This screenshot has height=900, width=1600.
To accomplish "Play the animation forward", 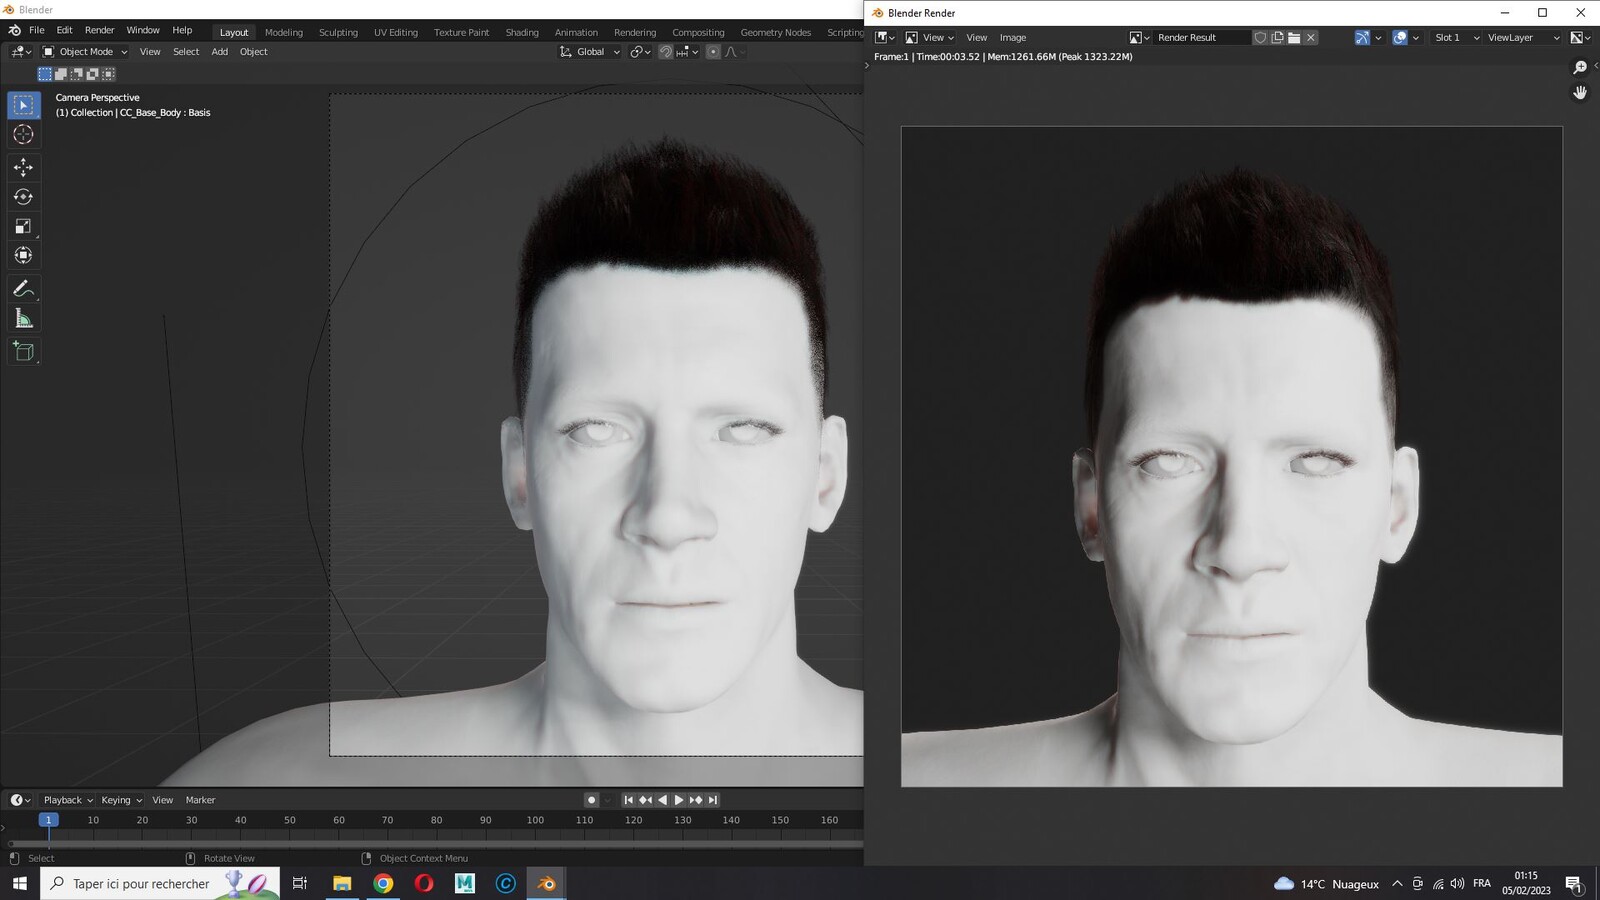I will [x=679, y=800].
